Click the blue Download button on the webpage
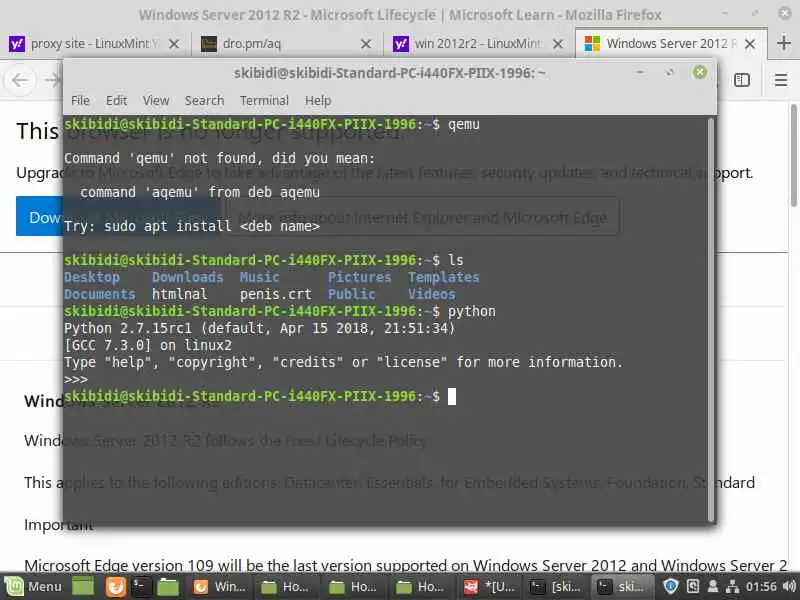 tap(39, 217)
